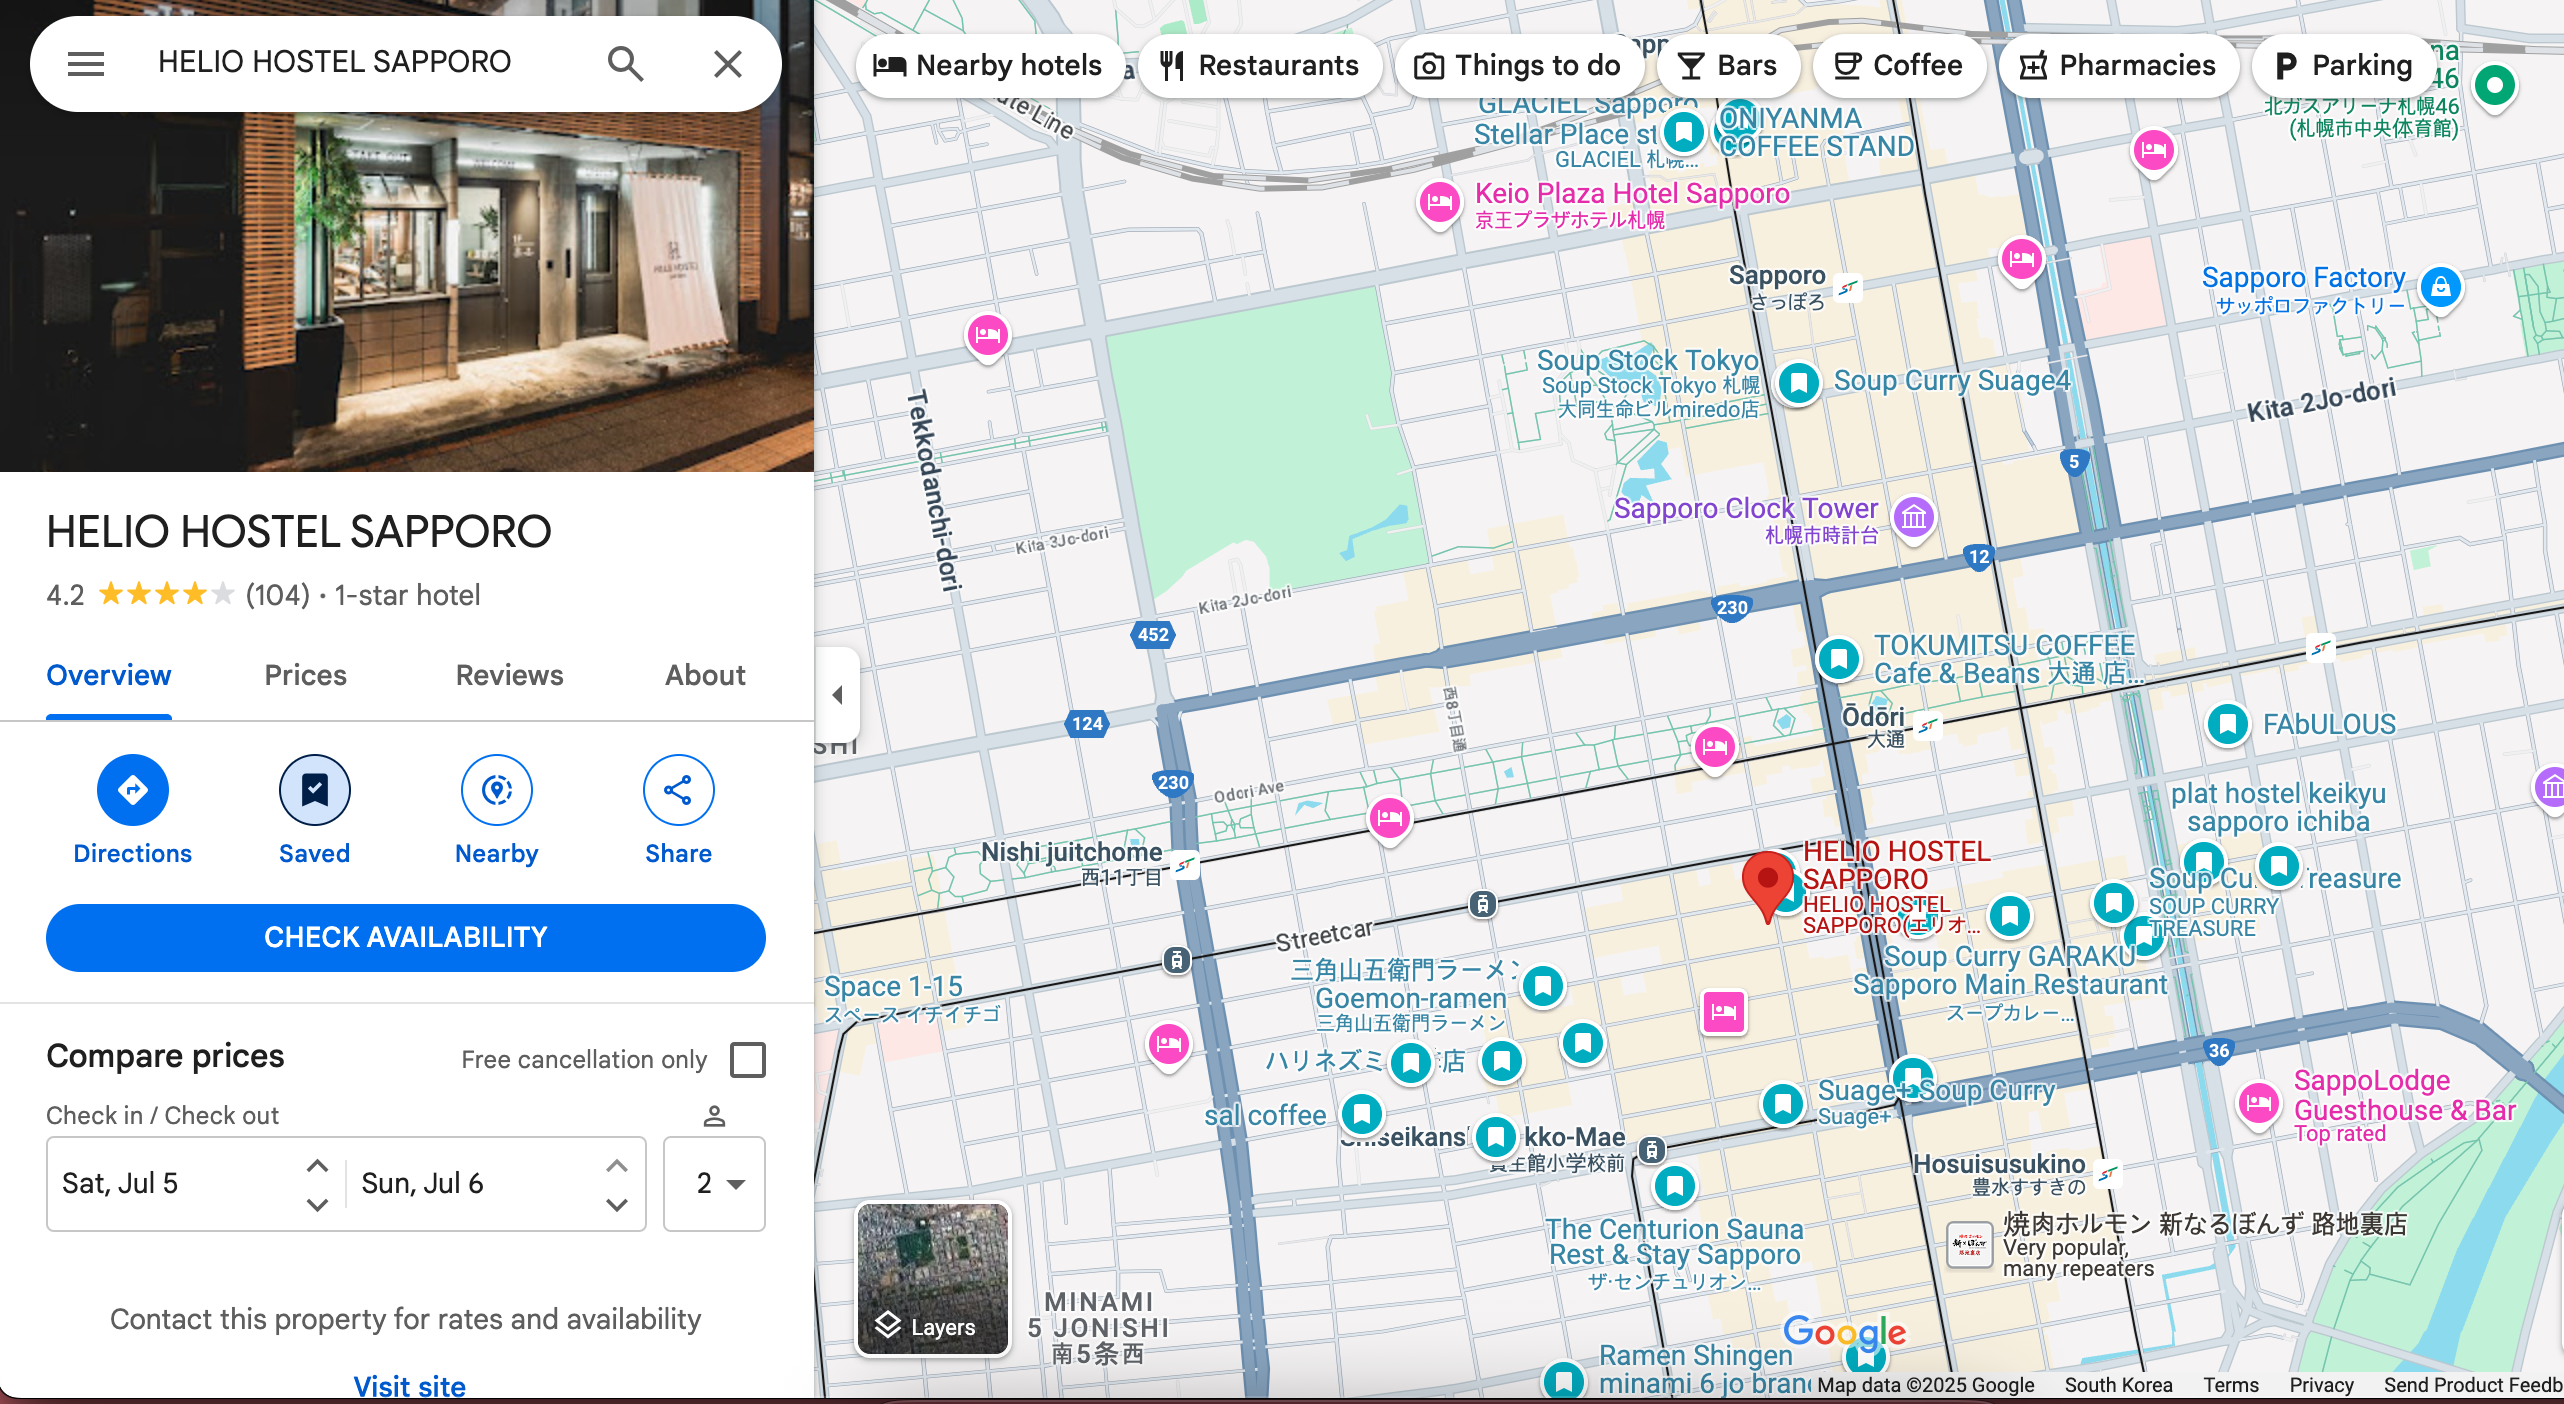Click Goemon-ramen saved marker

pos(1542,986)
